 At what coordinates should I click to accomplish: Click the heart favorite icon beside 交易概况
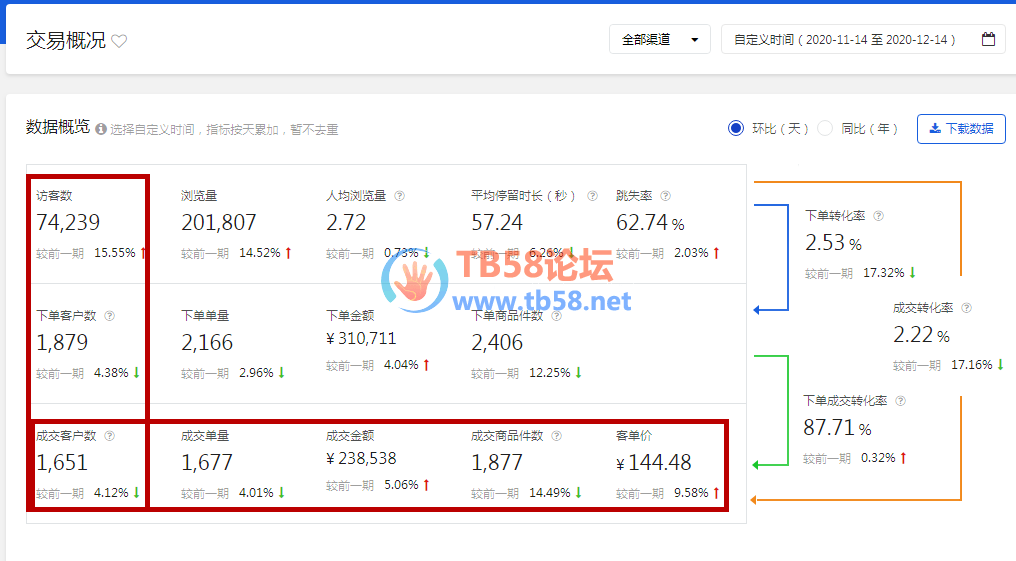119,41
